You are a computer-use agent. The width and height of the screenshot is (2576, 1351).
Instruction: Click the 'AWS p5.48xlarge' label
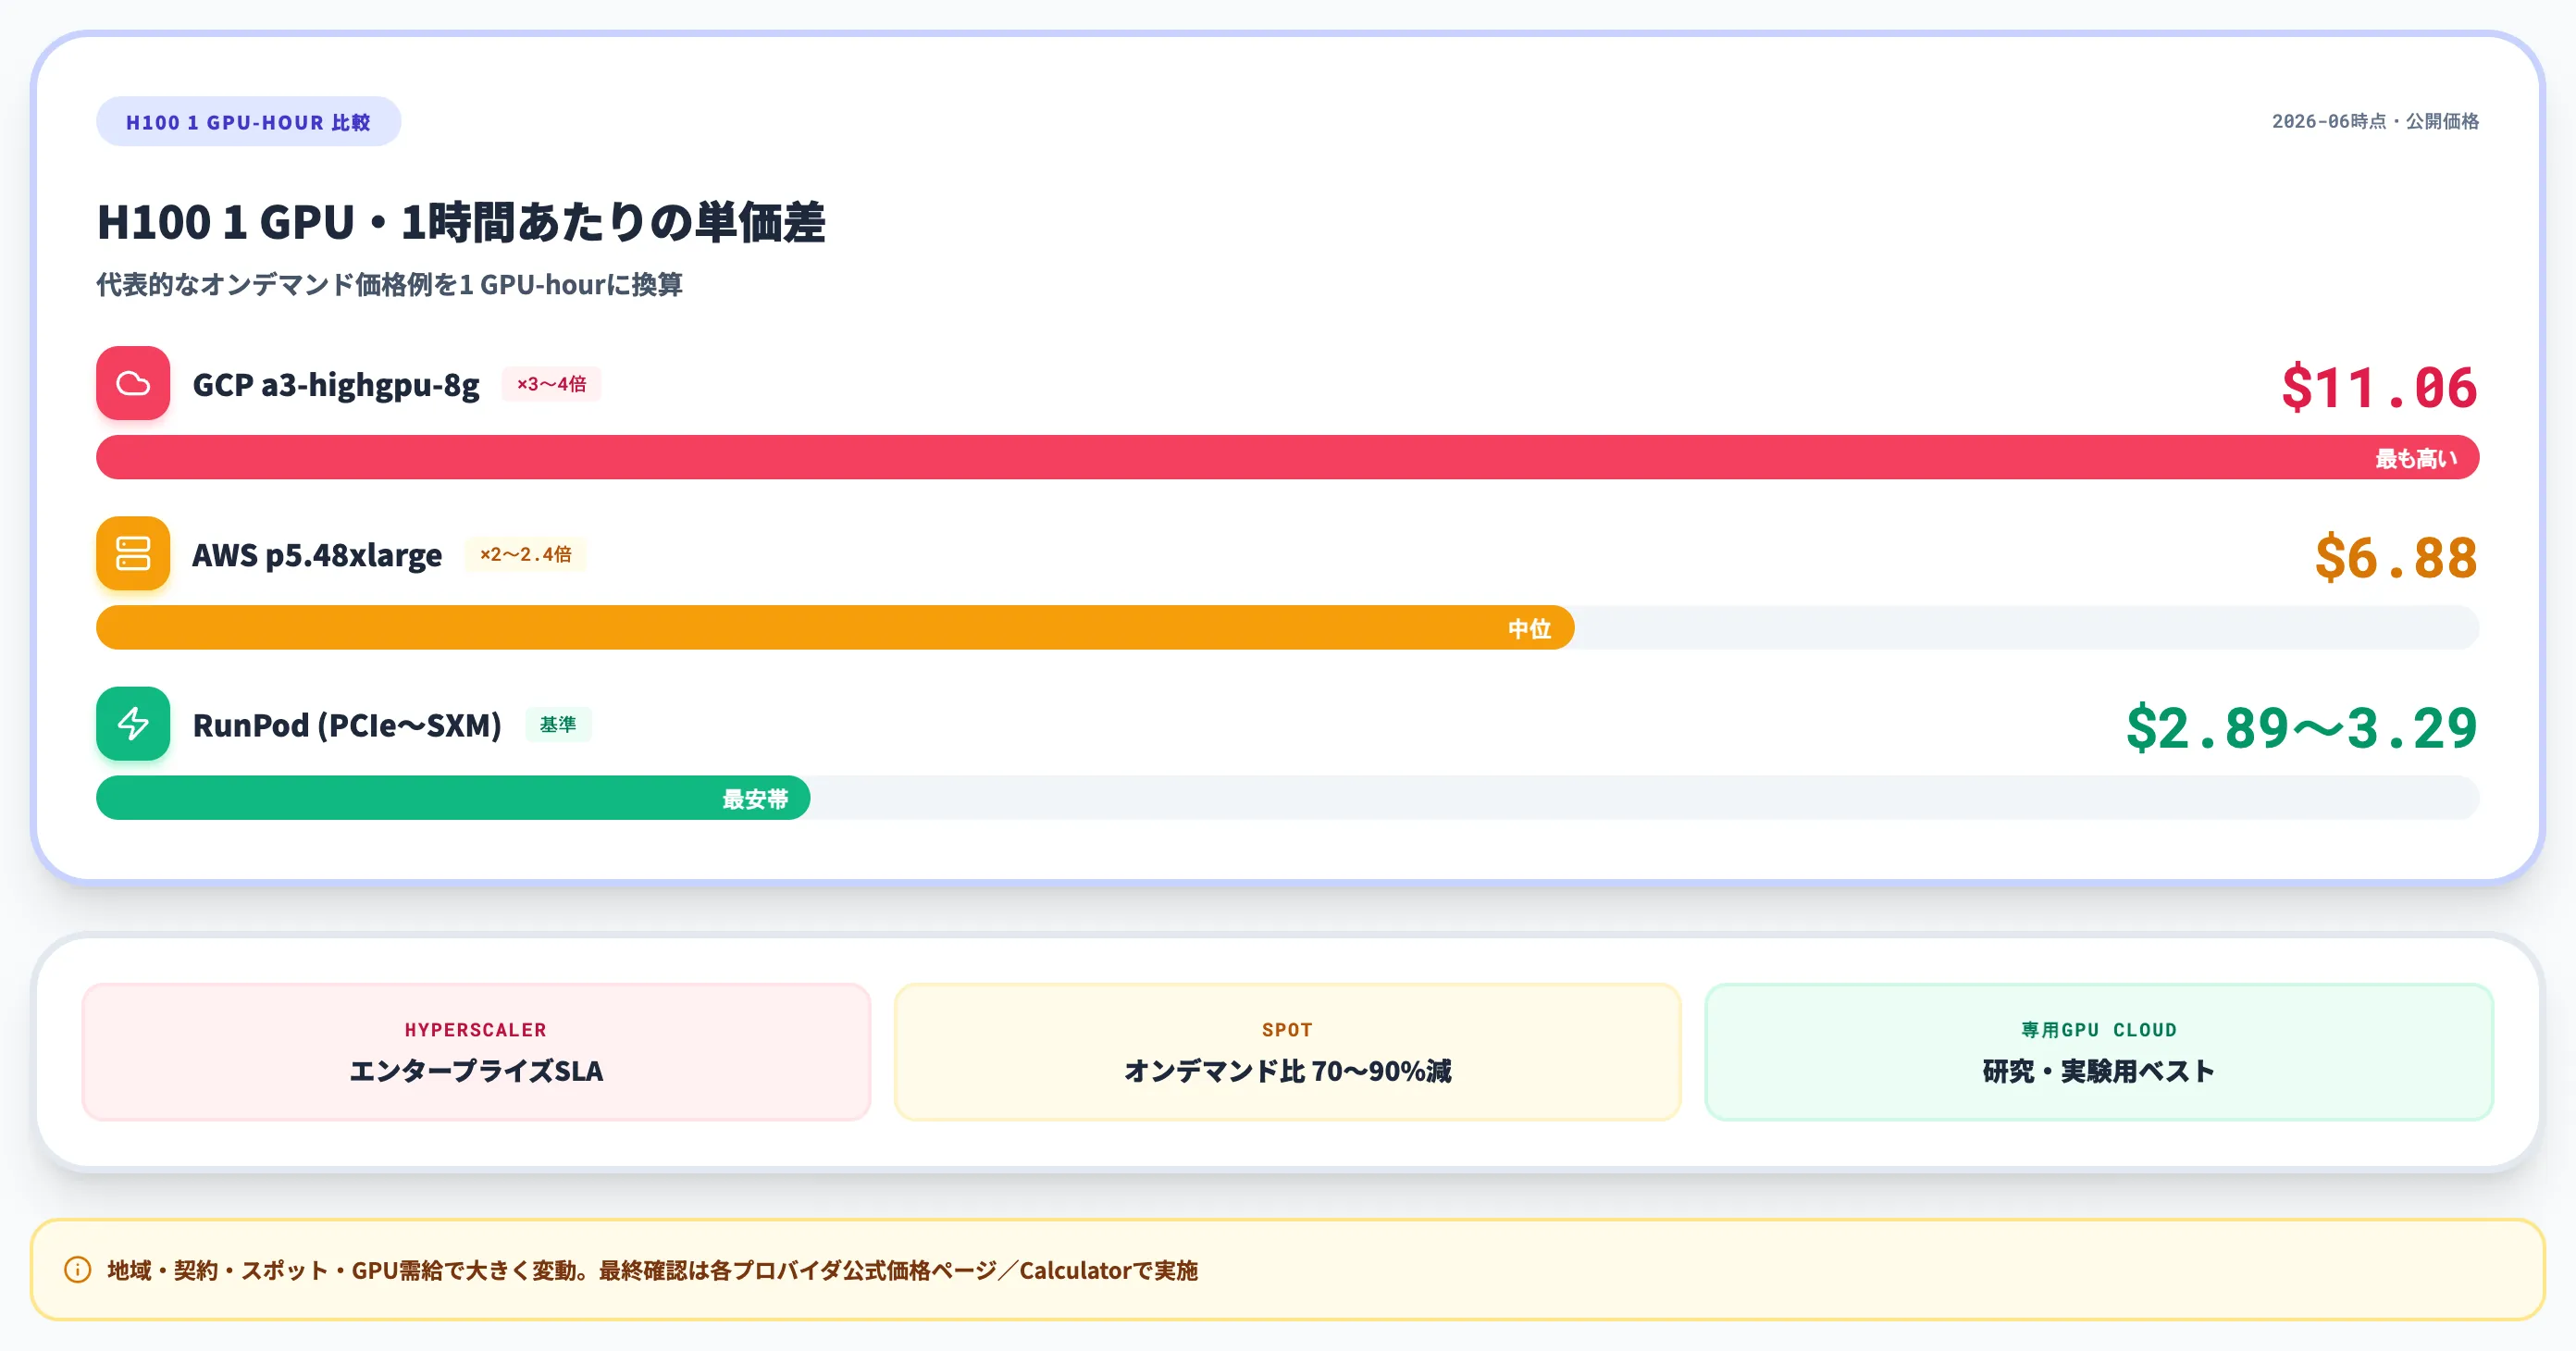(317, 554)
